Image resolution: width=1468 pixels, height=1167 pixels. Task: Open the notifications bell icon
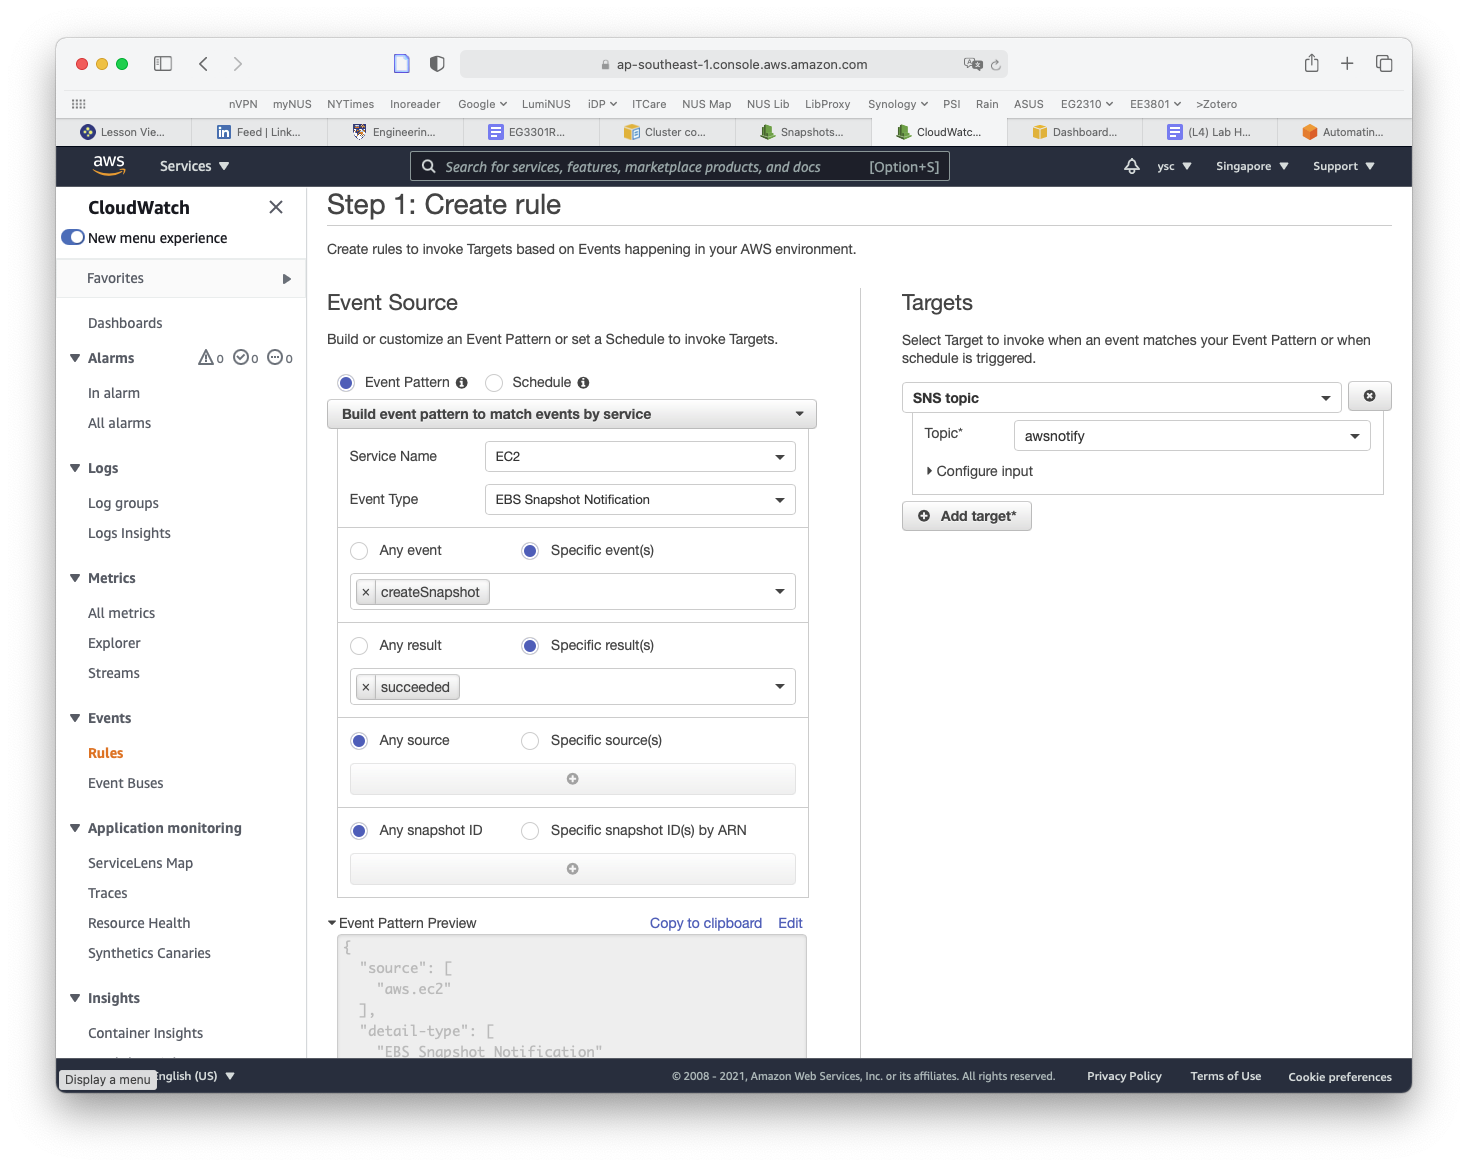[1131, 166]
